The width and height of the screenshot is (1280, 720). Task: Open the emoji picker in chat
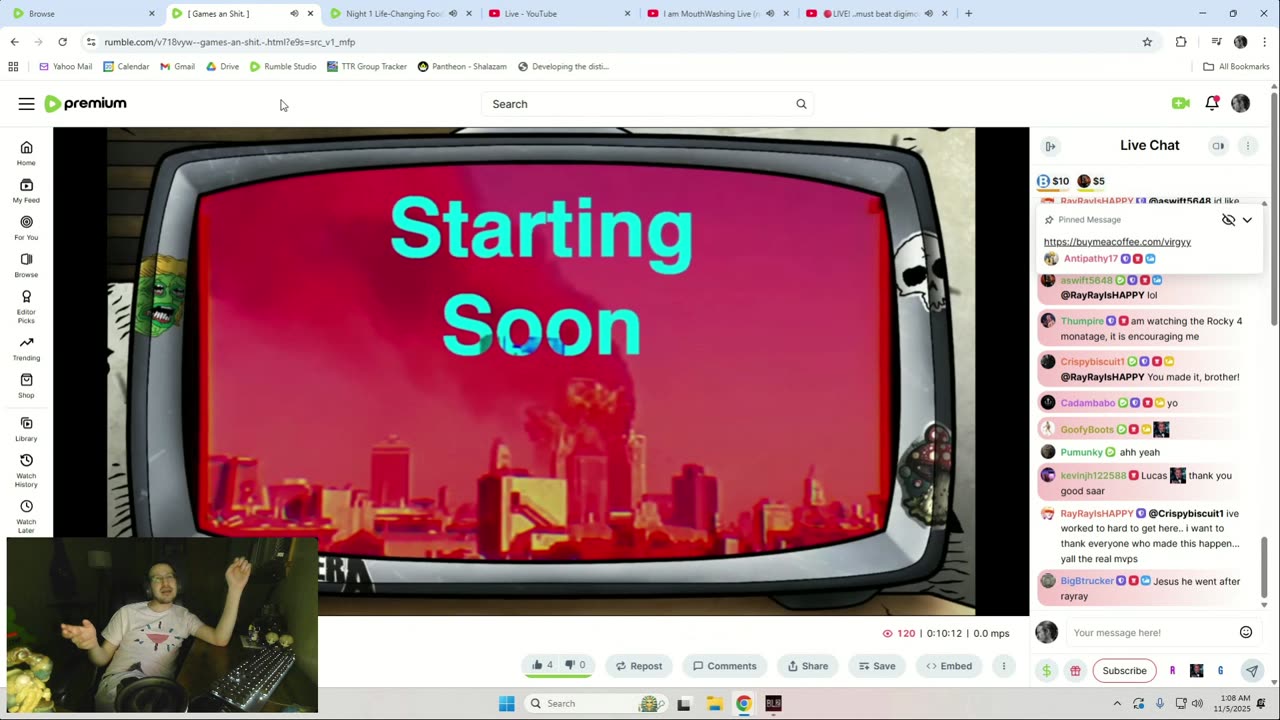[x=1246, y=632]
